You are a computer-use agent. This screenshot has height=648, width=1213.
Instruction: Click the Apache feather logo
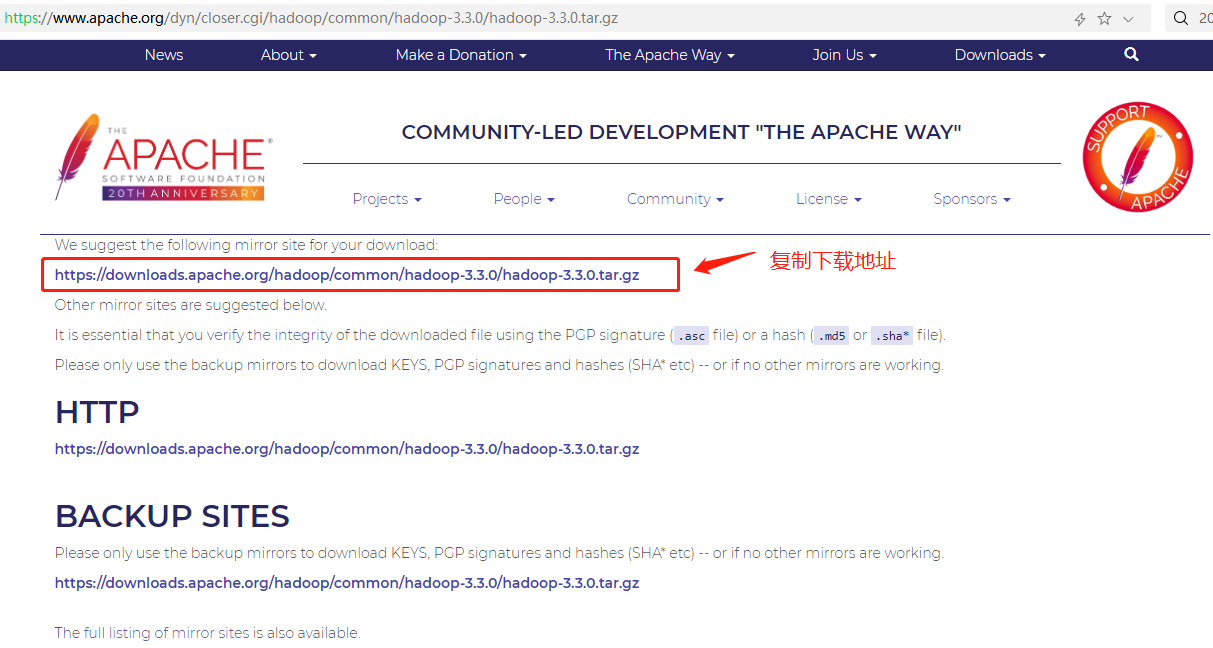(x=163, y=157)
